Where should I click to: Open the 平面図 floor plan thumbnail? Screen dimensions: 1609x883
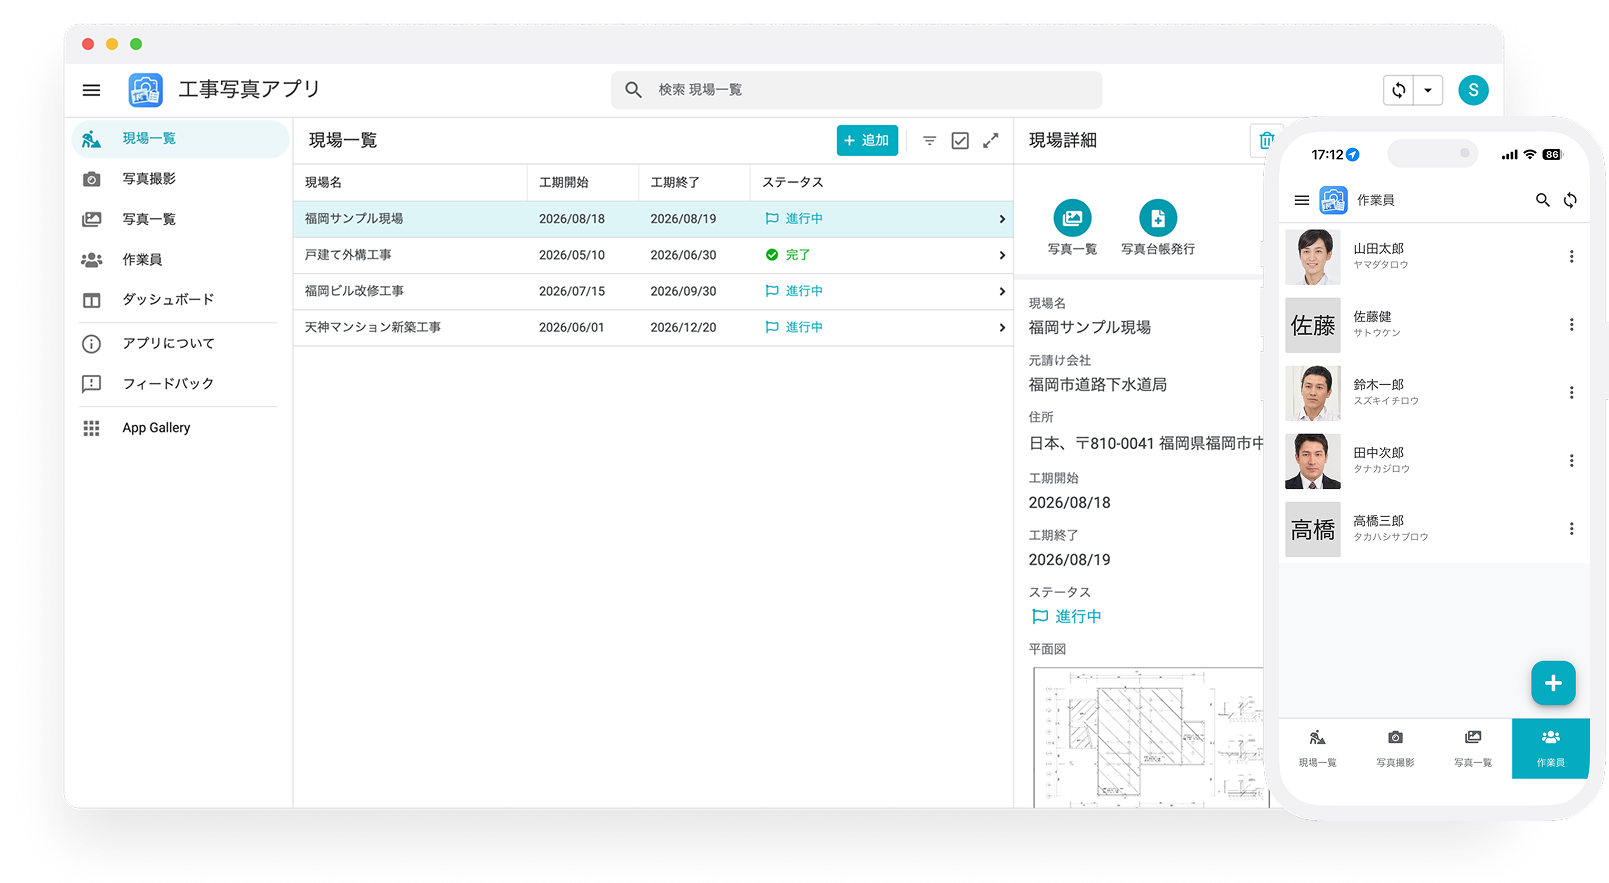click(1150, 736)
